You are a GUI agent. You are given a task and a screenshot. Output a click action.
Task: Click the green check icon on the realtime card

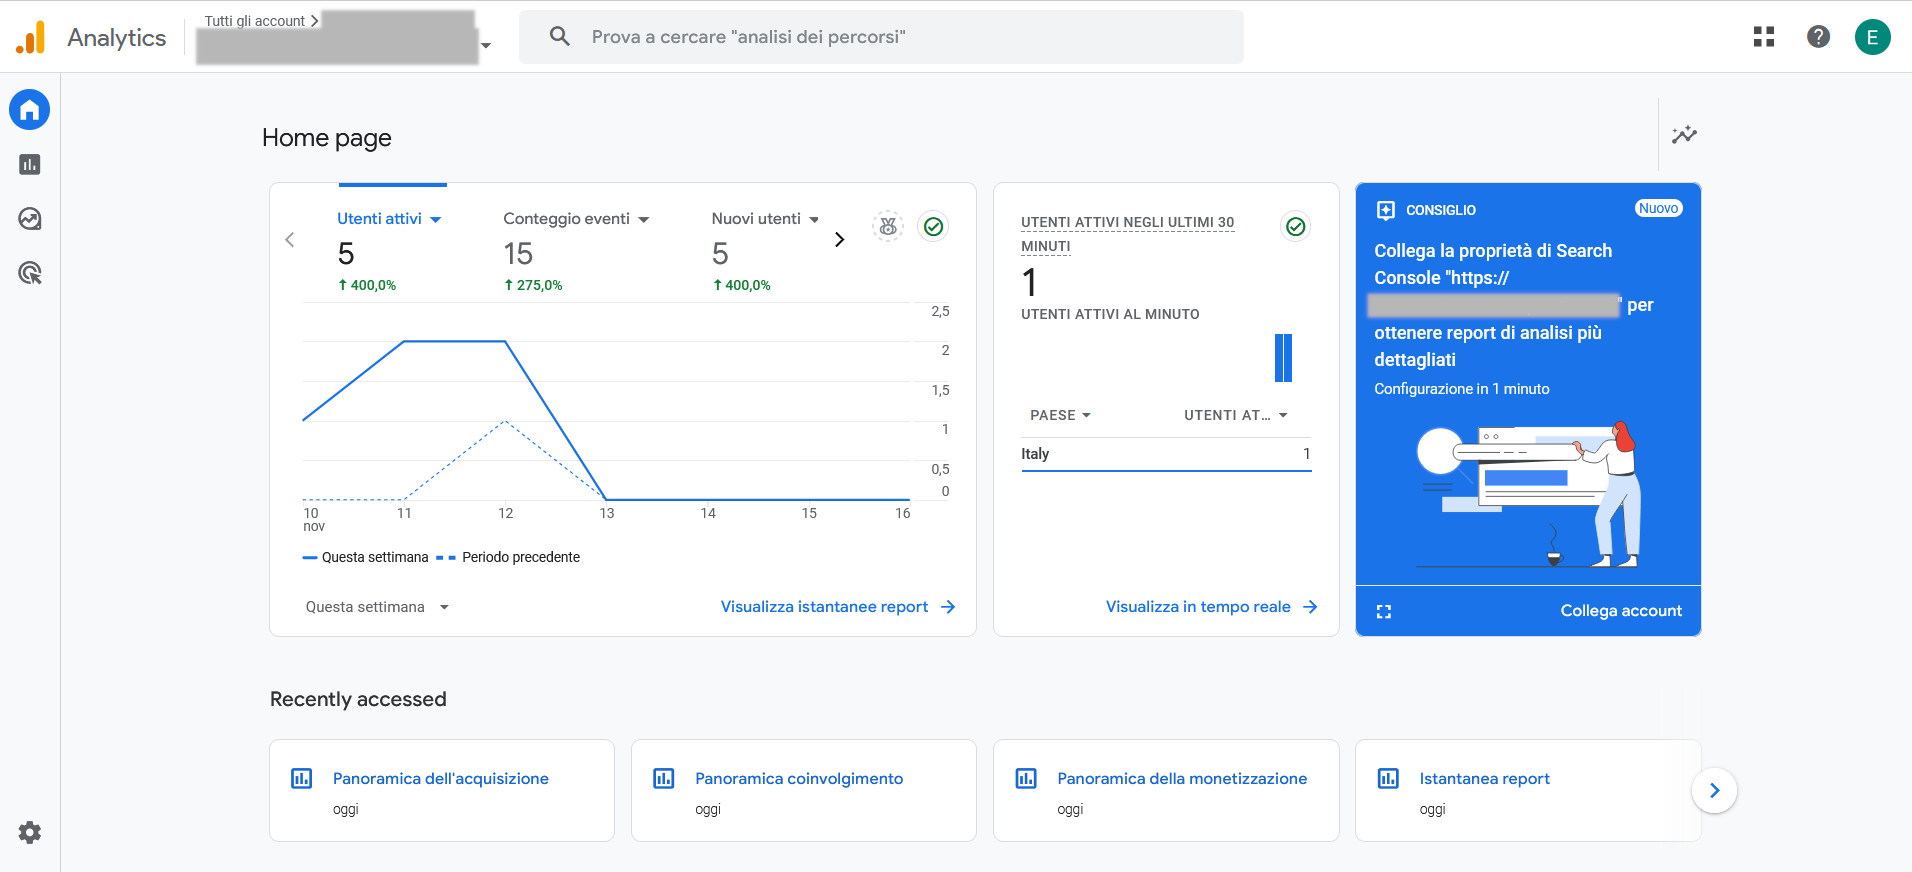[1295, 226]
